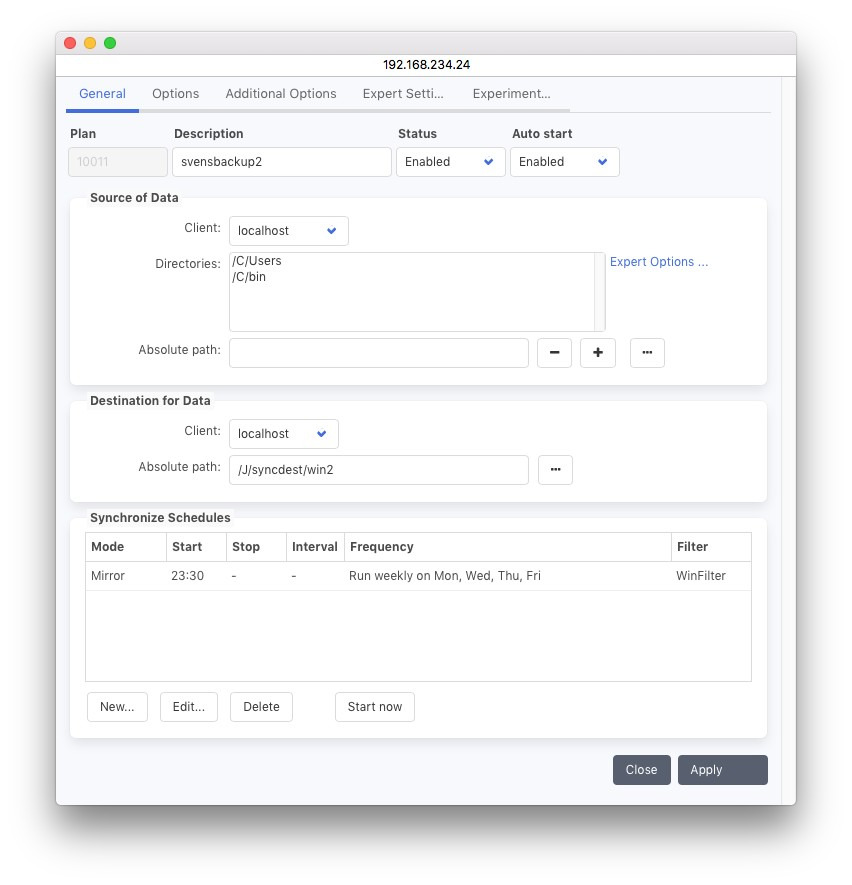
Task: Open the destination Client dropdown
Action: click(283, 434)
